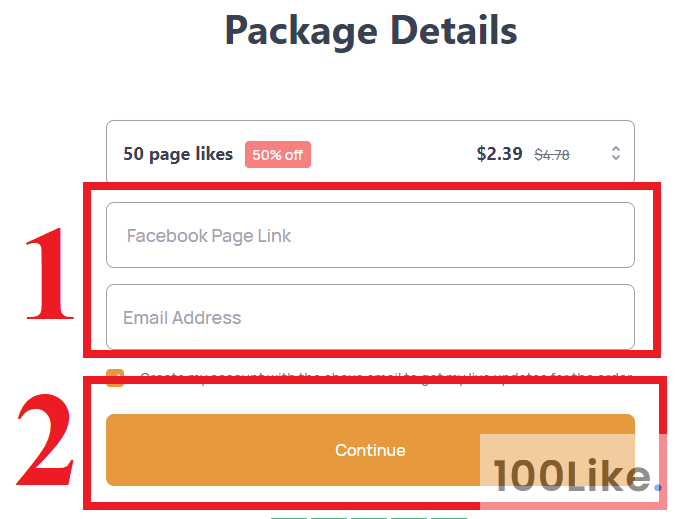Click the up arrow in package selector

pos(616,148)
